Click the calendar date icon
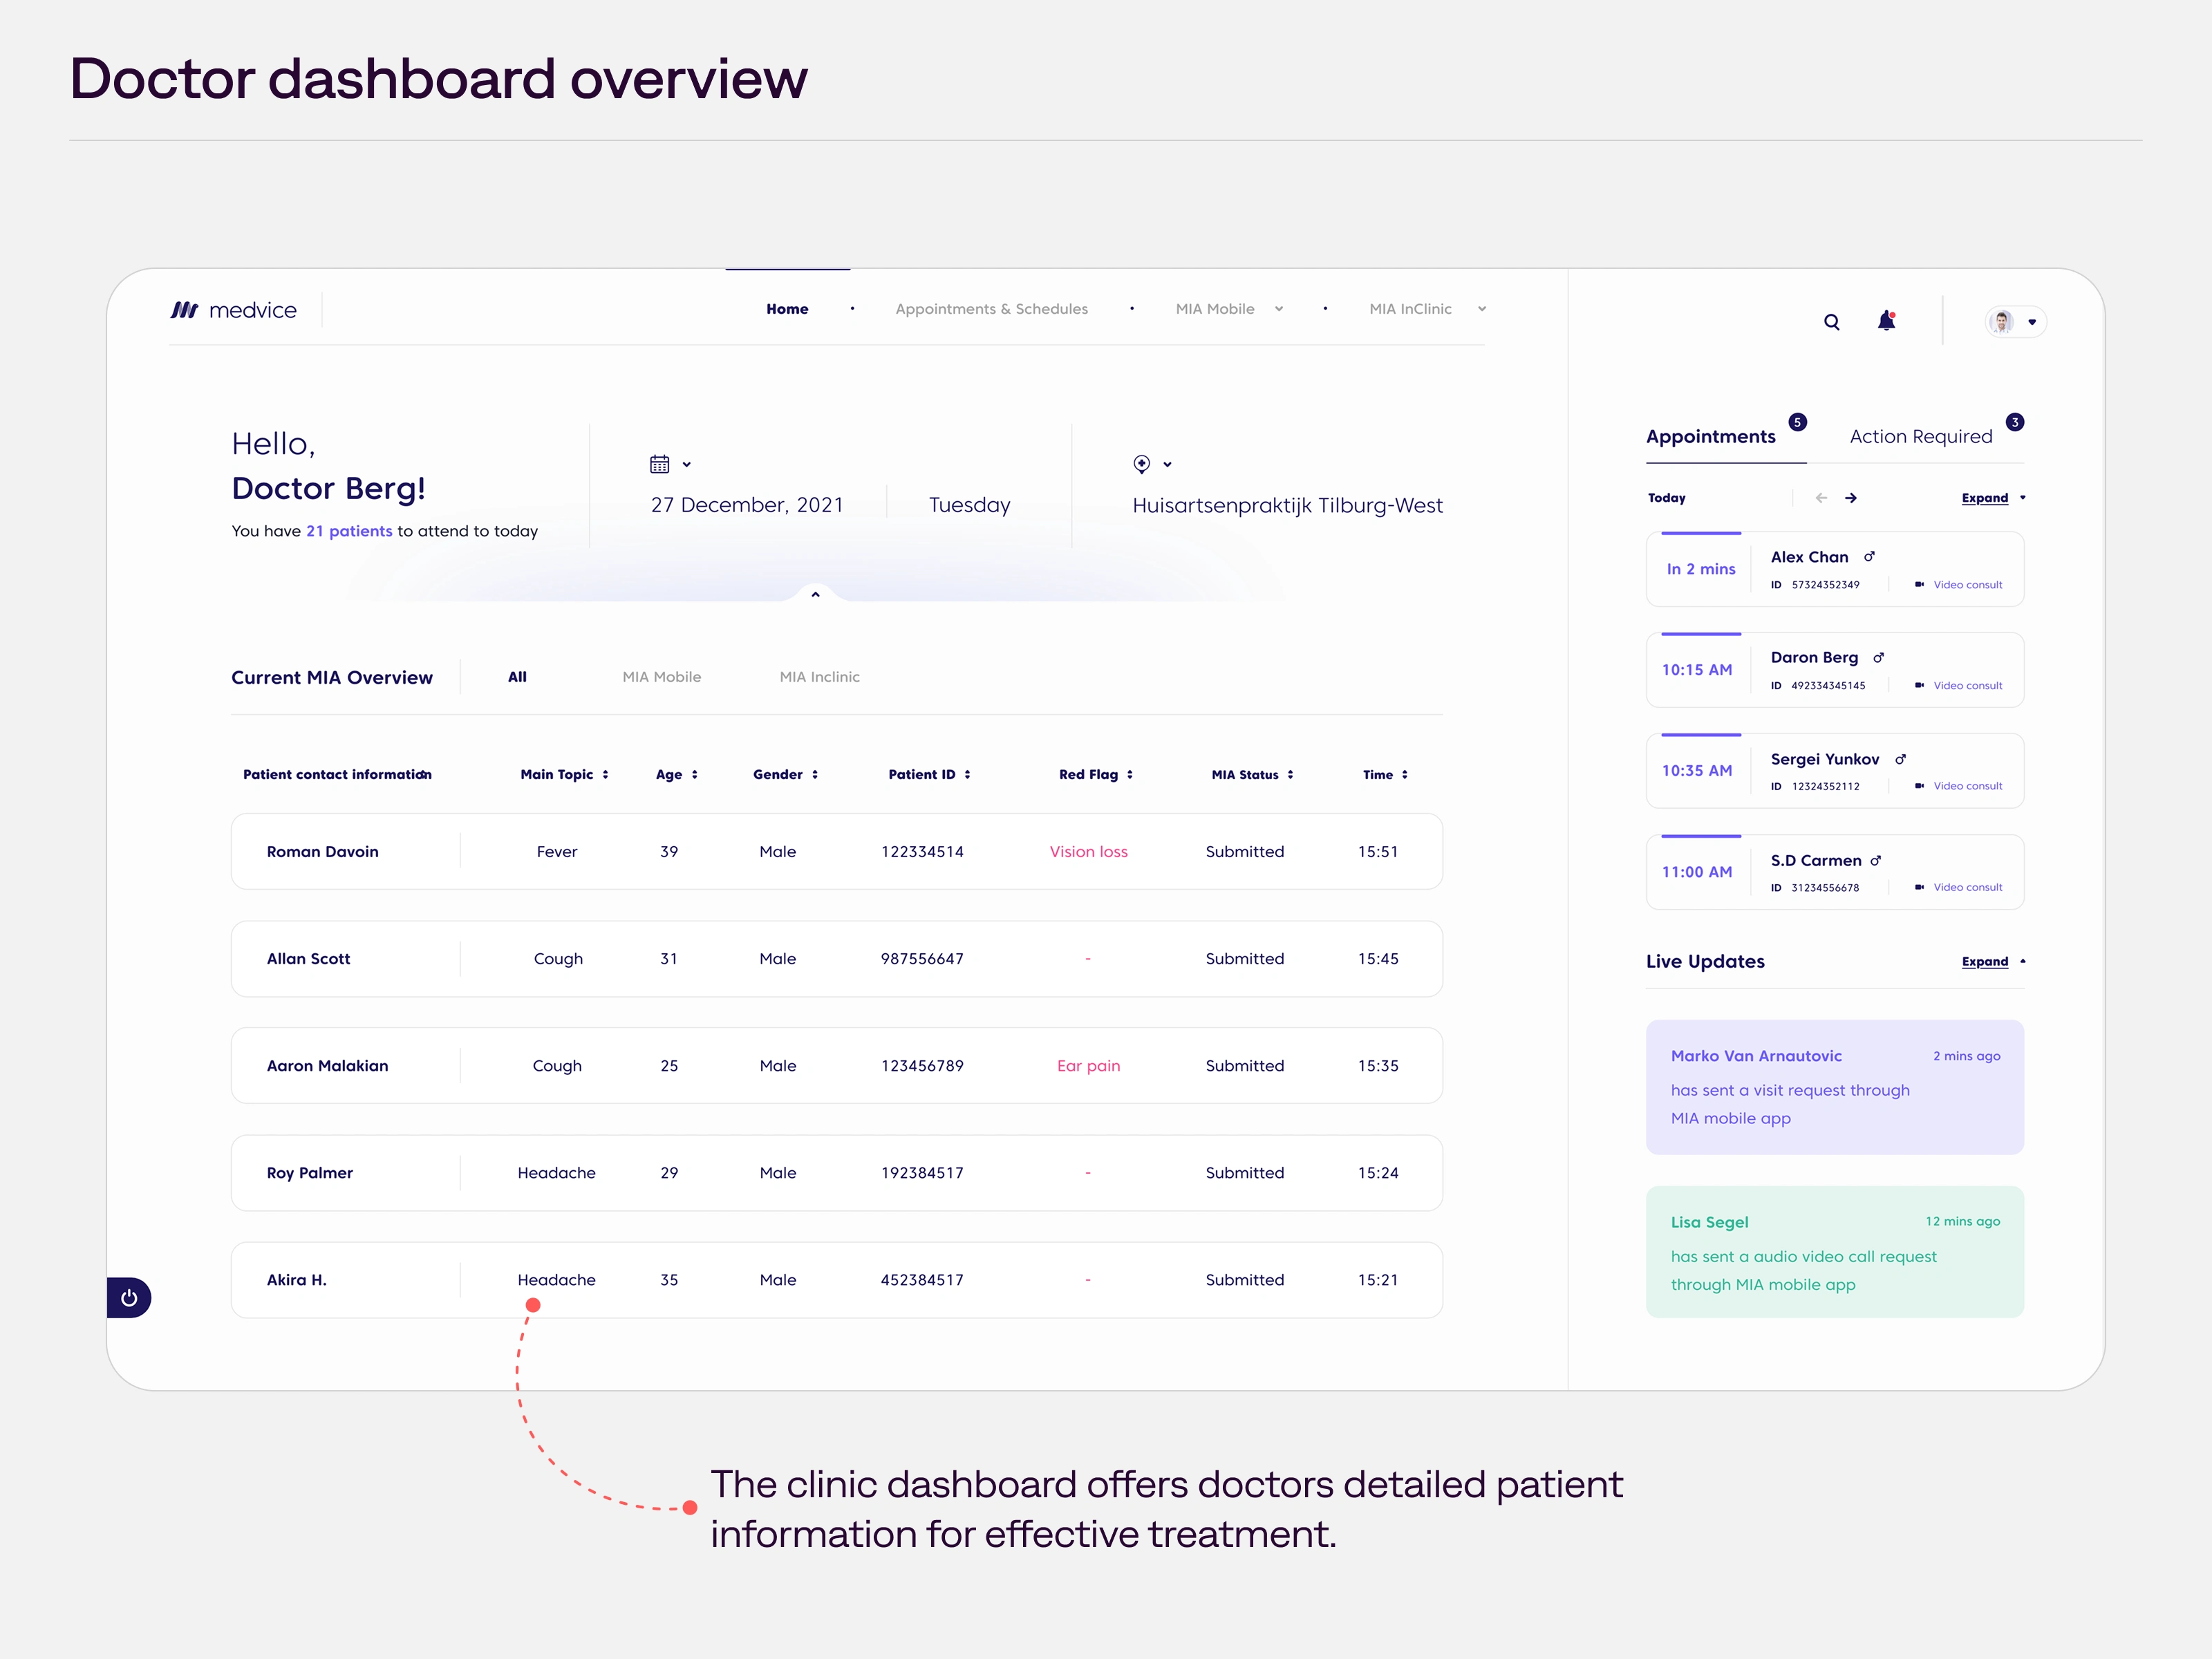The image size is (2212, 1659). click(x=660, y=464)
